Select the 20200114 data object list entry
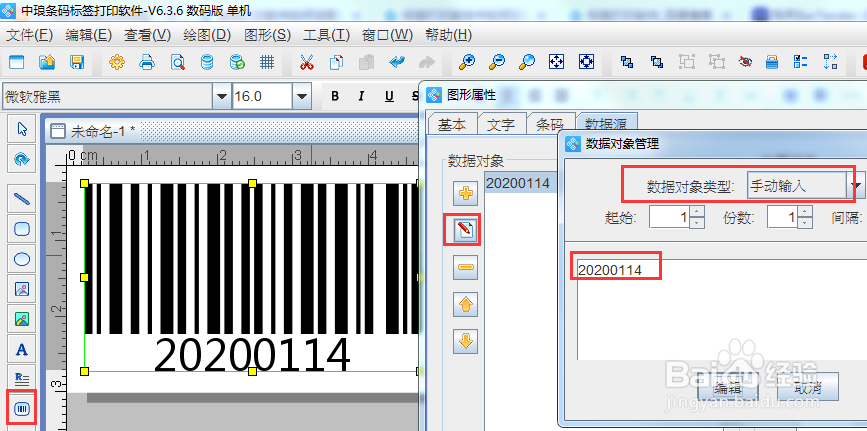The height and width of the screenshot is (431, 867). coord(520,183)
